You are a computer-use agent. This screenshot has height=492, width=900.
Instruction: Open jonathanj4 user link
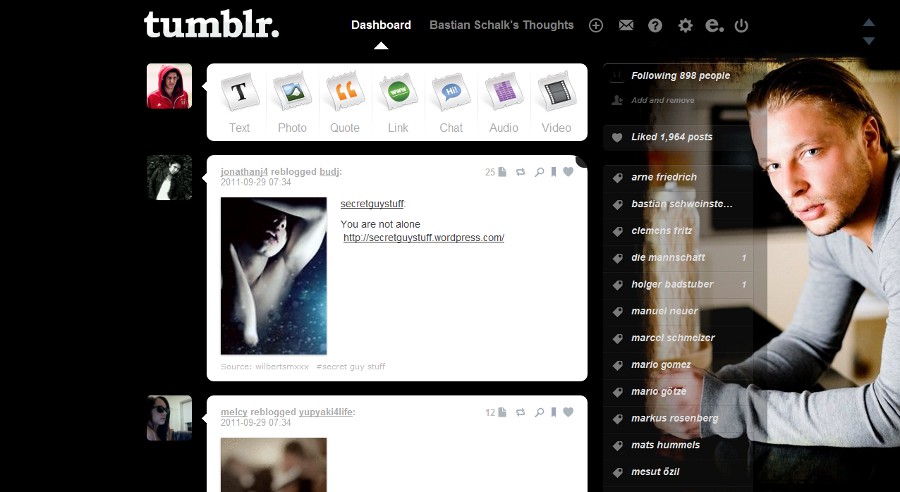coord(244,172)
